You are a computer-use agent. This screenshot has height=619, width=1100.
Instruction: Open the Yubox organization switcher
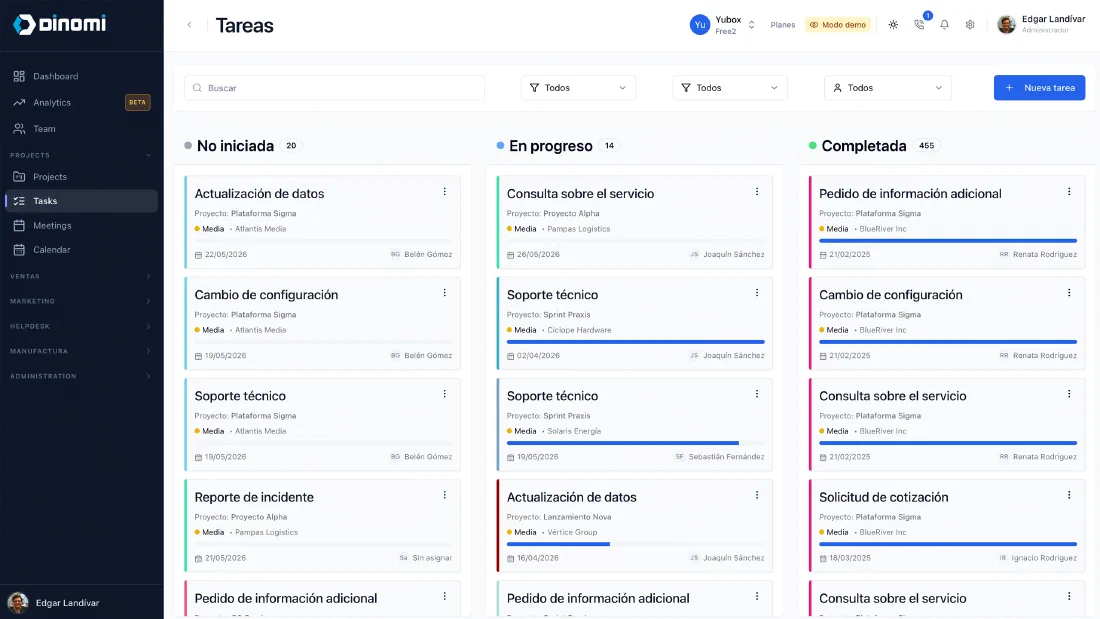click(723, 25)
